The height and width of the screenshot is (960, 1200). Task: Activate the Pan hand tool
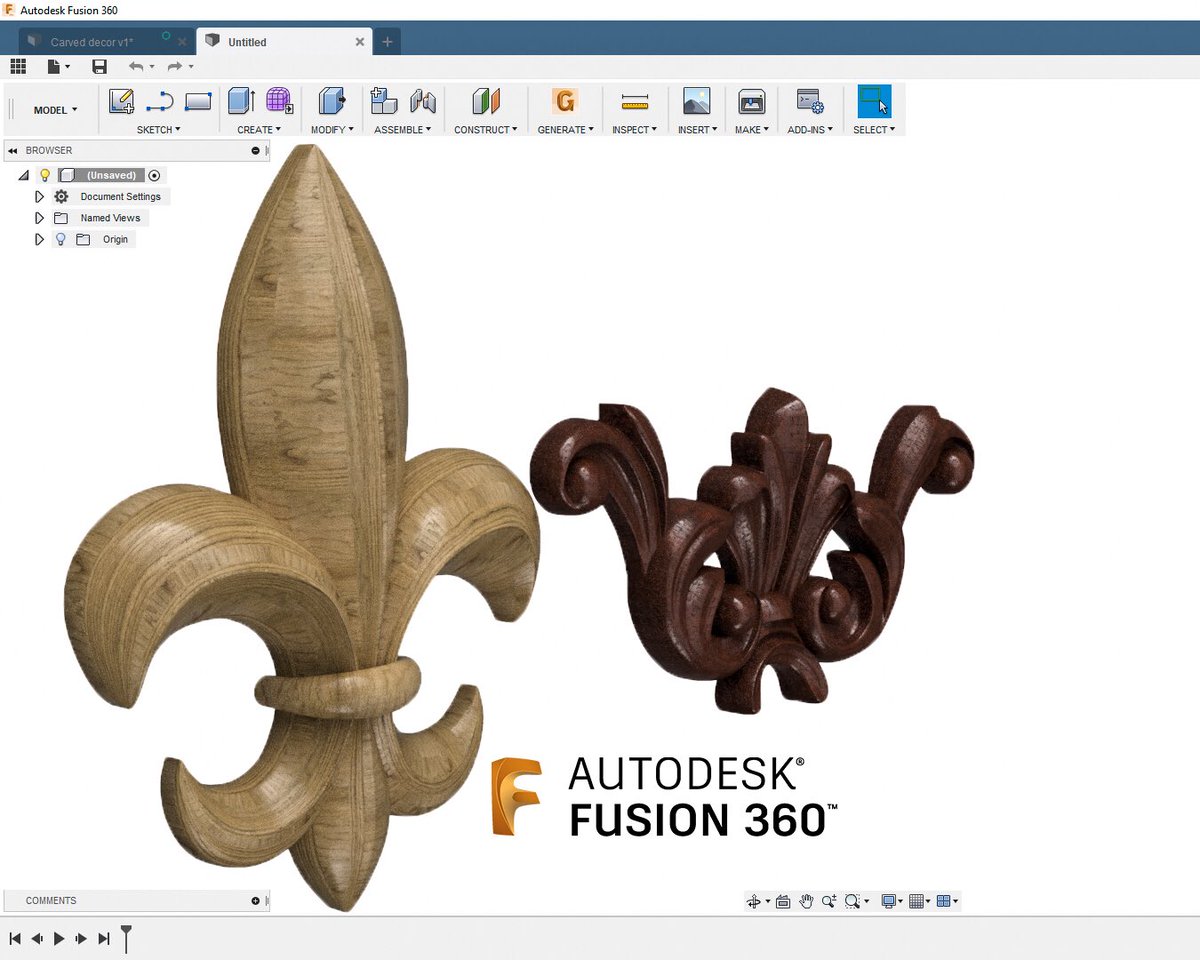(x=806, y=901)
